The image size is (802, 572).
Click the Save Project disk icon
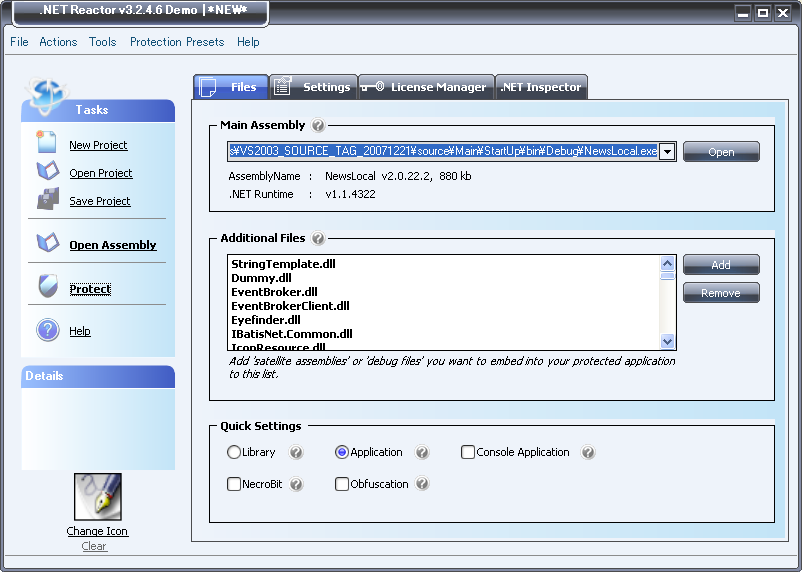[47, 200]
